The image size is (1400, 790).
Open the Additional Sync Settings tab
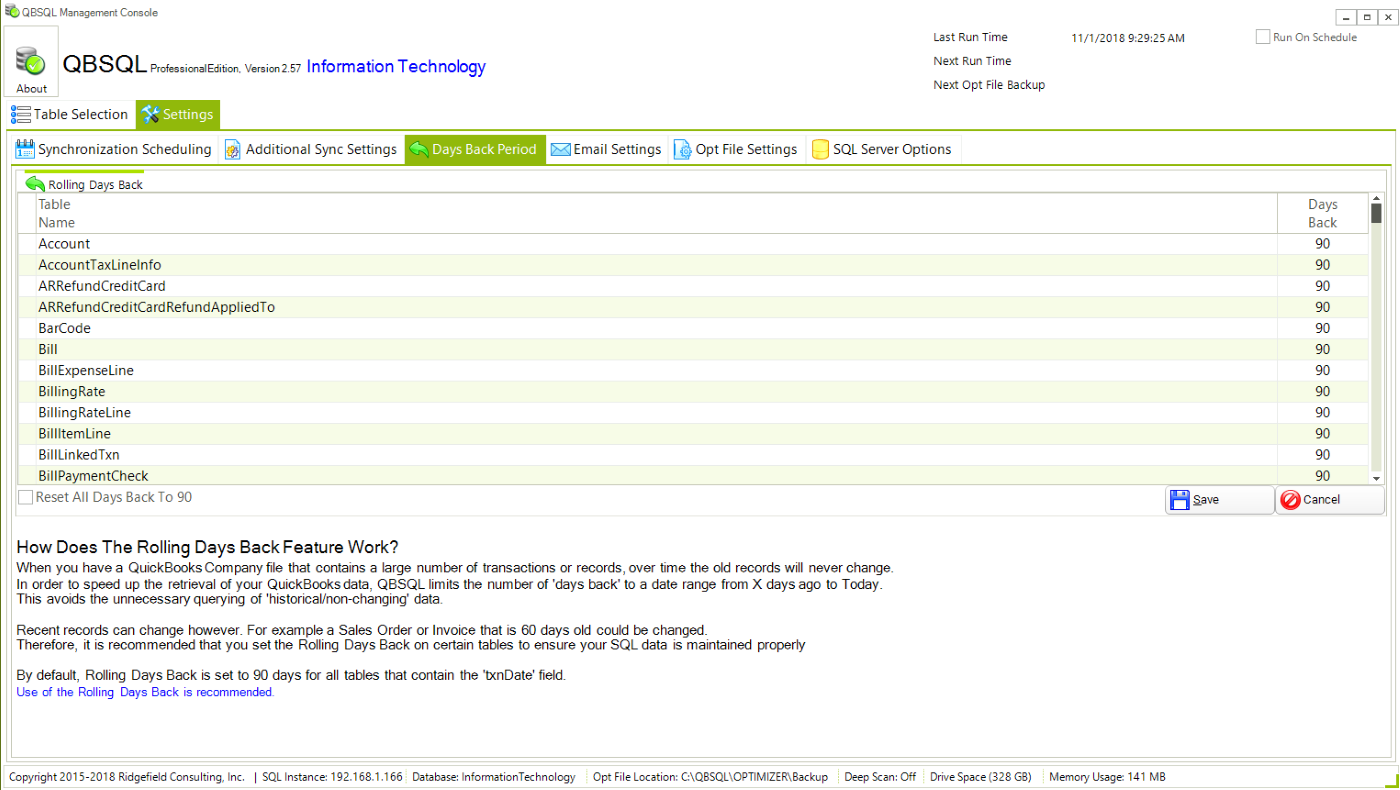(310, 150)
